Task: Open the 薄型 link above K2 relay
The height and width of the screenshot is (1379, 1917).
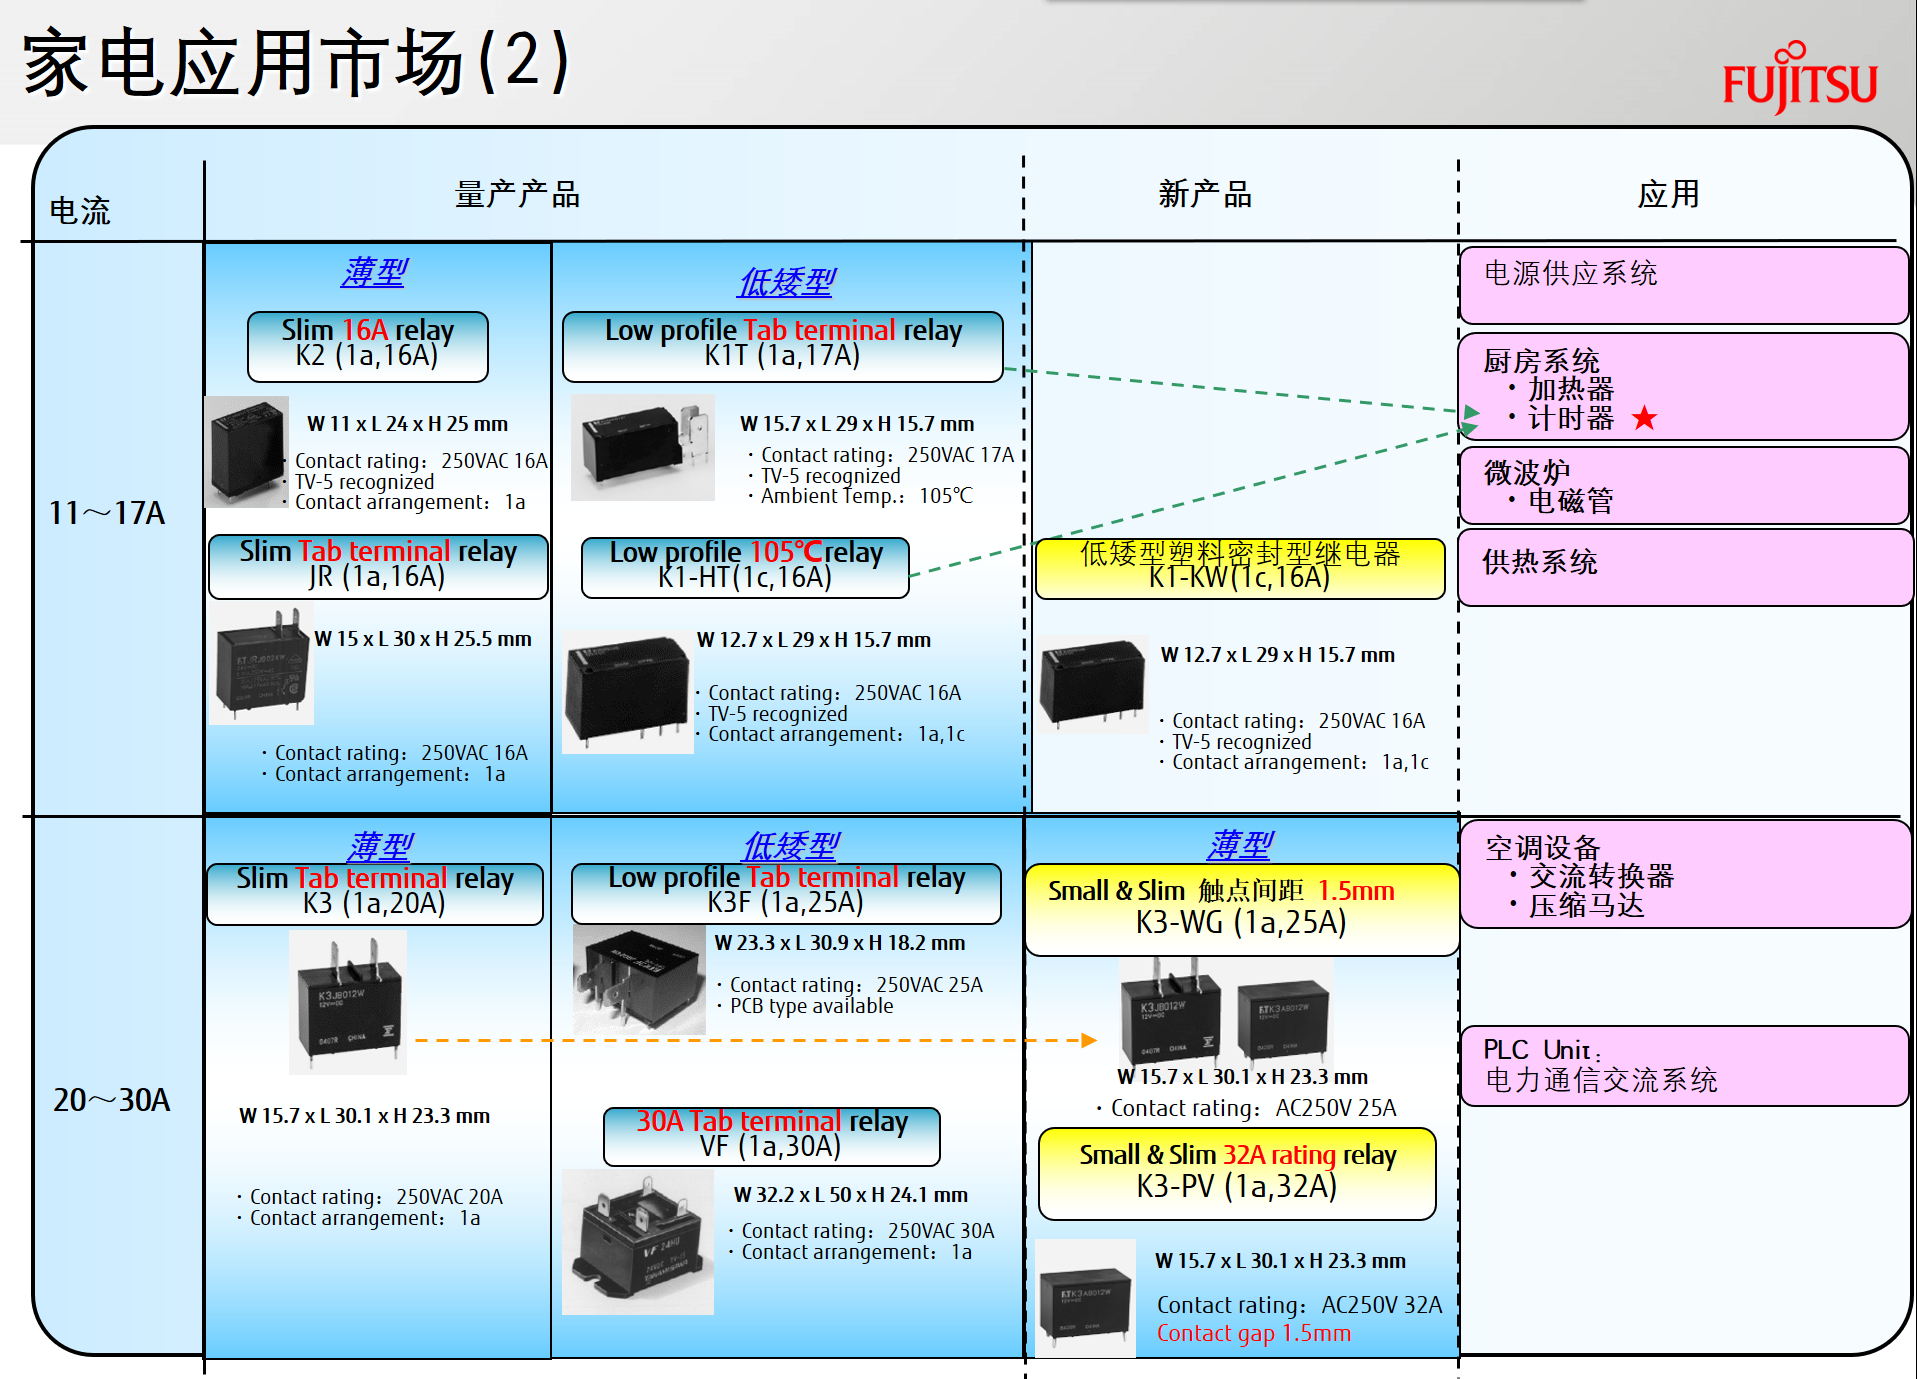Action: pos(375,272)
